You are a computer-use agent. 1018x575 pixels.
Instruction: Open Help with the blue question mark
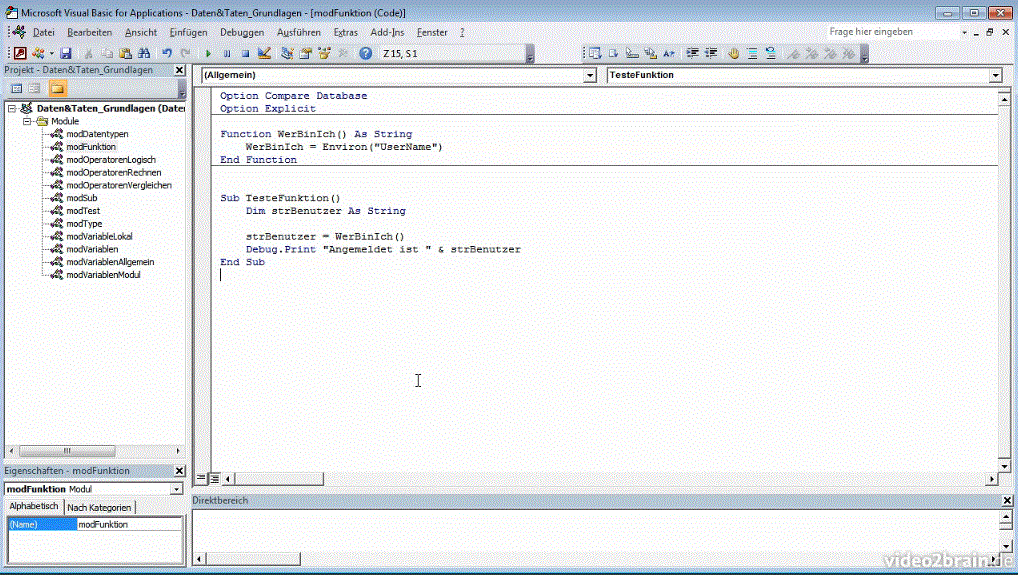(x=366, y=53)
